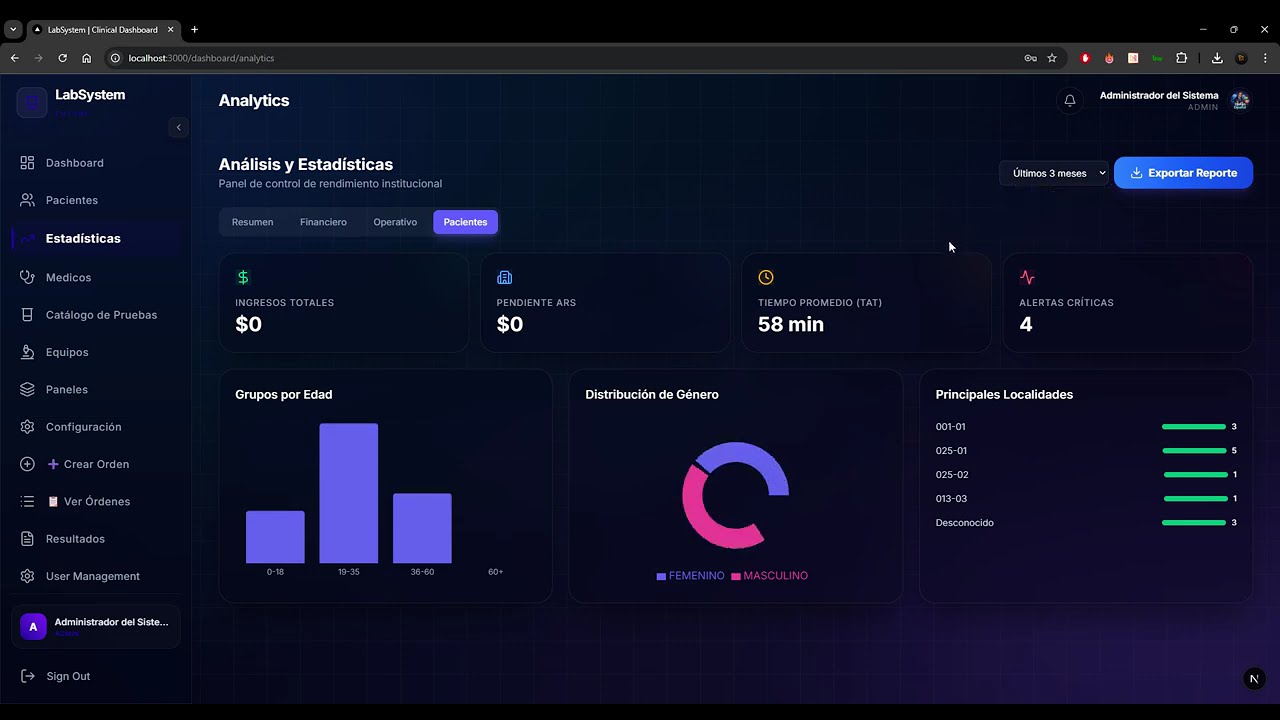Click the 013-03 locality label
This screenshot has height=720, width=1280.
pyautogui.click(x=951, y=499)
